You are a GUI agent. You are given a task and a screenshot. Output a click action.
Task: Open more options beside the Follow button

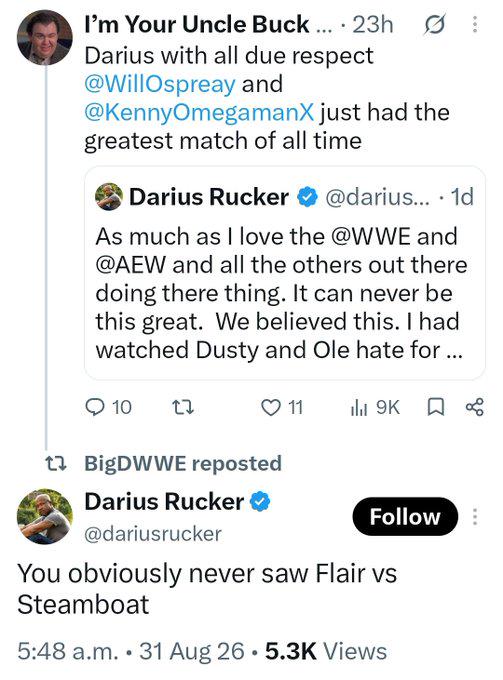tap(475, 517)
